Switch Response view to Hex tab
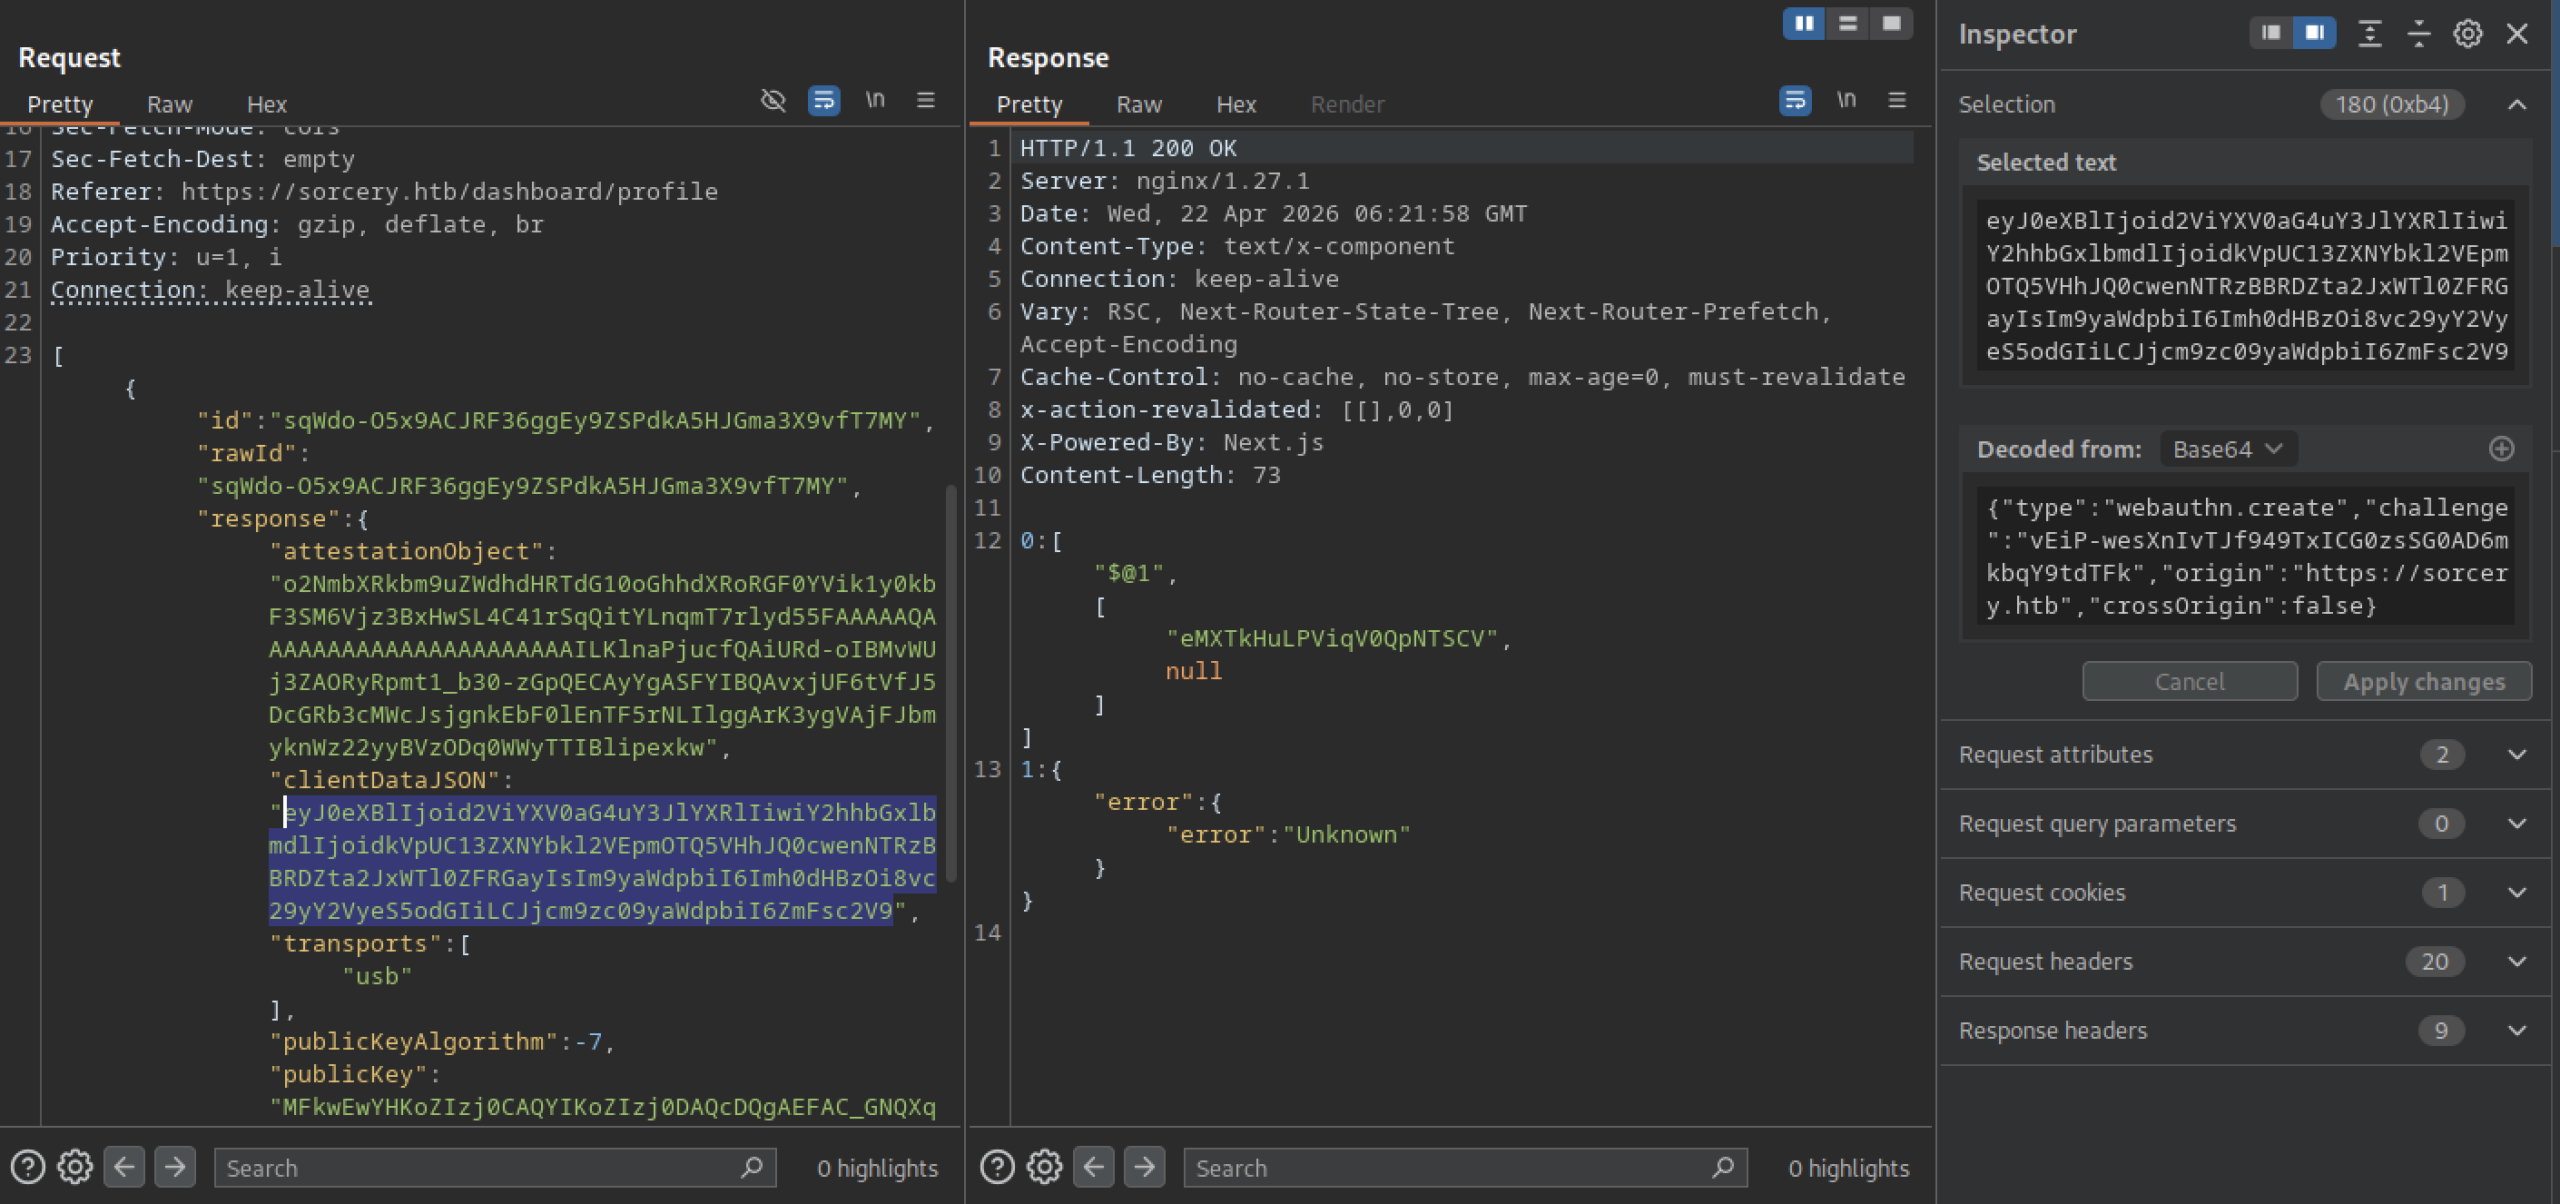2560x1204 pixels. pyautogui.click(x=1235, y=104)
